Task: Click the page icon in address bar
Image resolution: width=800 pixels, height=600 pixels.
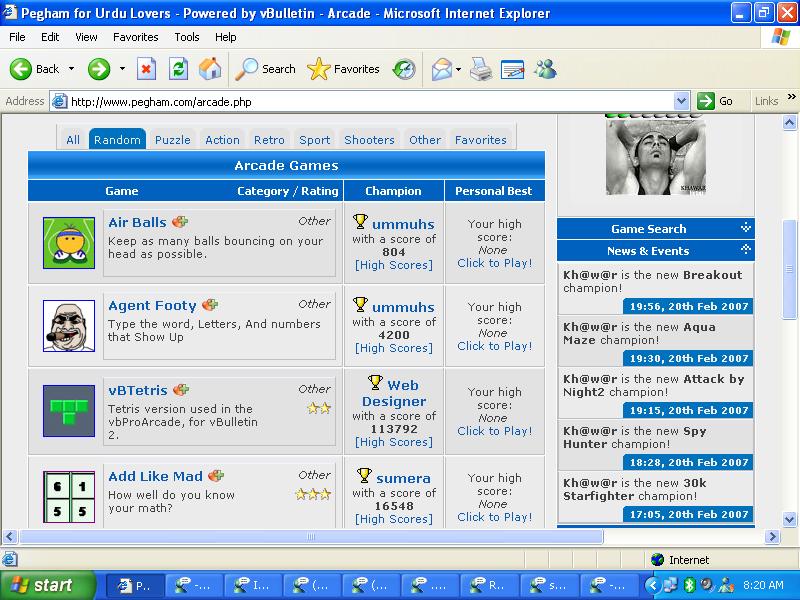Action: (x=59, y=102)
